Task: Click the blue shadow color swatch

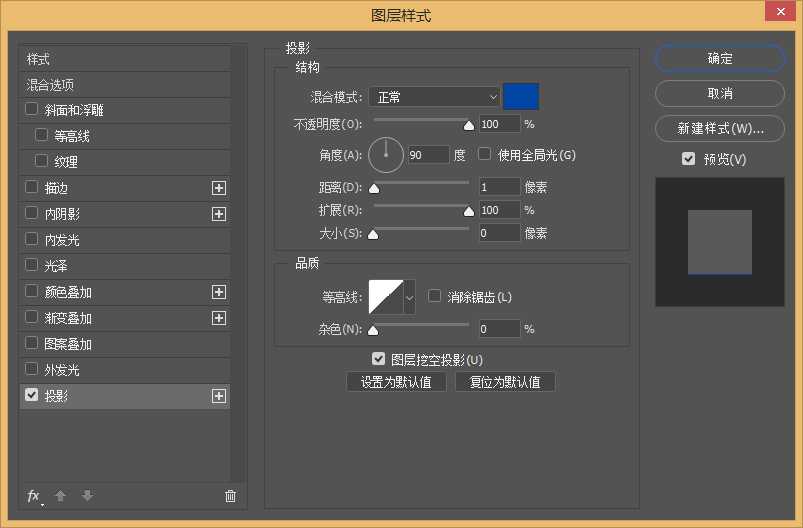Action: pos(521,97)
